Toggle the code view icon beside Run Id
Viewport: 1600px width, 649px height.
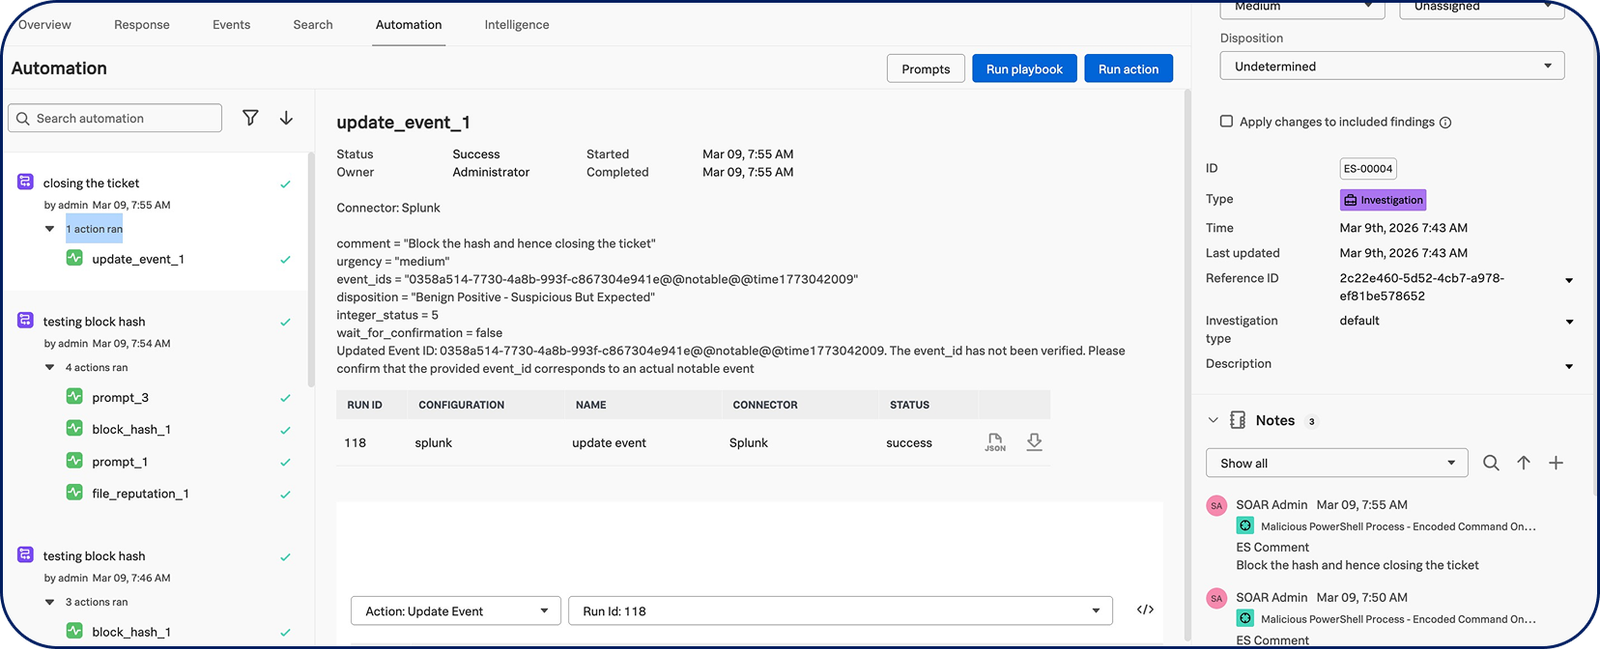[1145, 610]
